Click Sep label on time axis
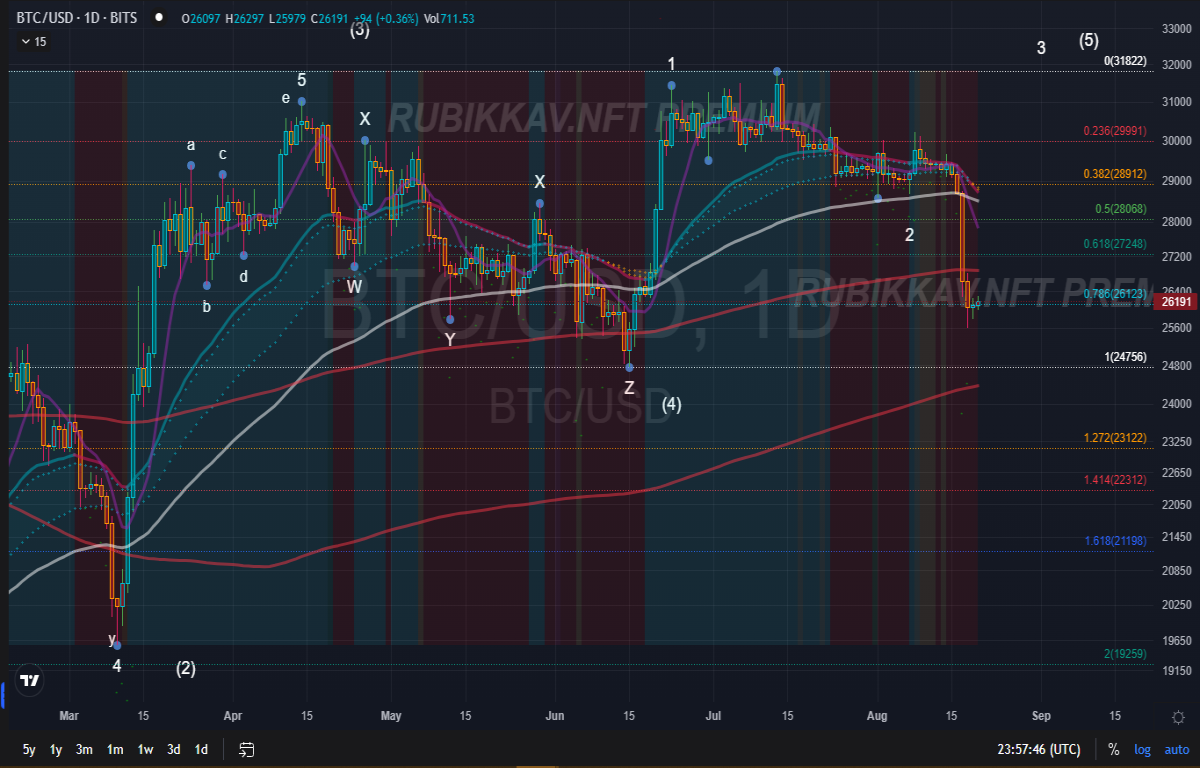Screen dimensions: 1200x768 [x=1041, y=716]
